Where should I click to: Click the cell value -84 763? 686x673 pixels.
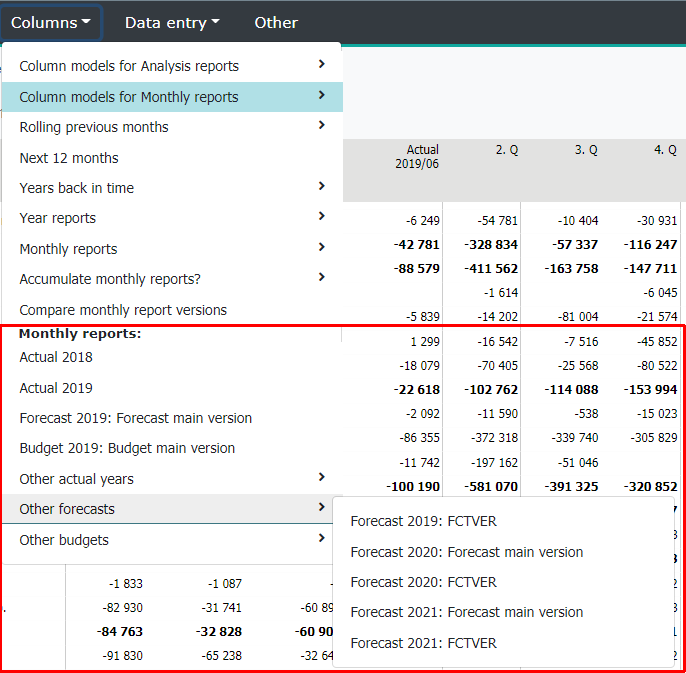119,631
